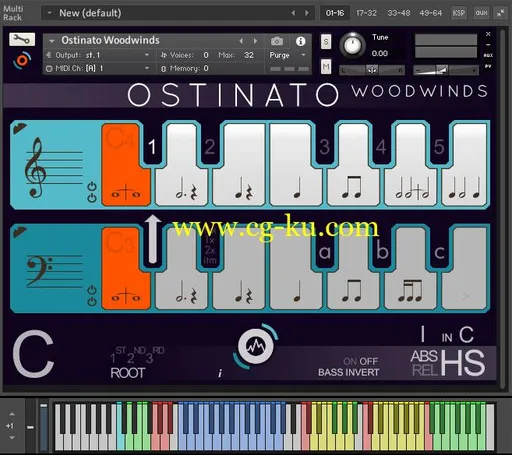Open the Ostinato Woodwinds instrument dropdown

pos(52,41)
